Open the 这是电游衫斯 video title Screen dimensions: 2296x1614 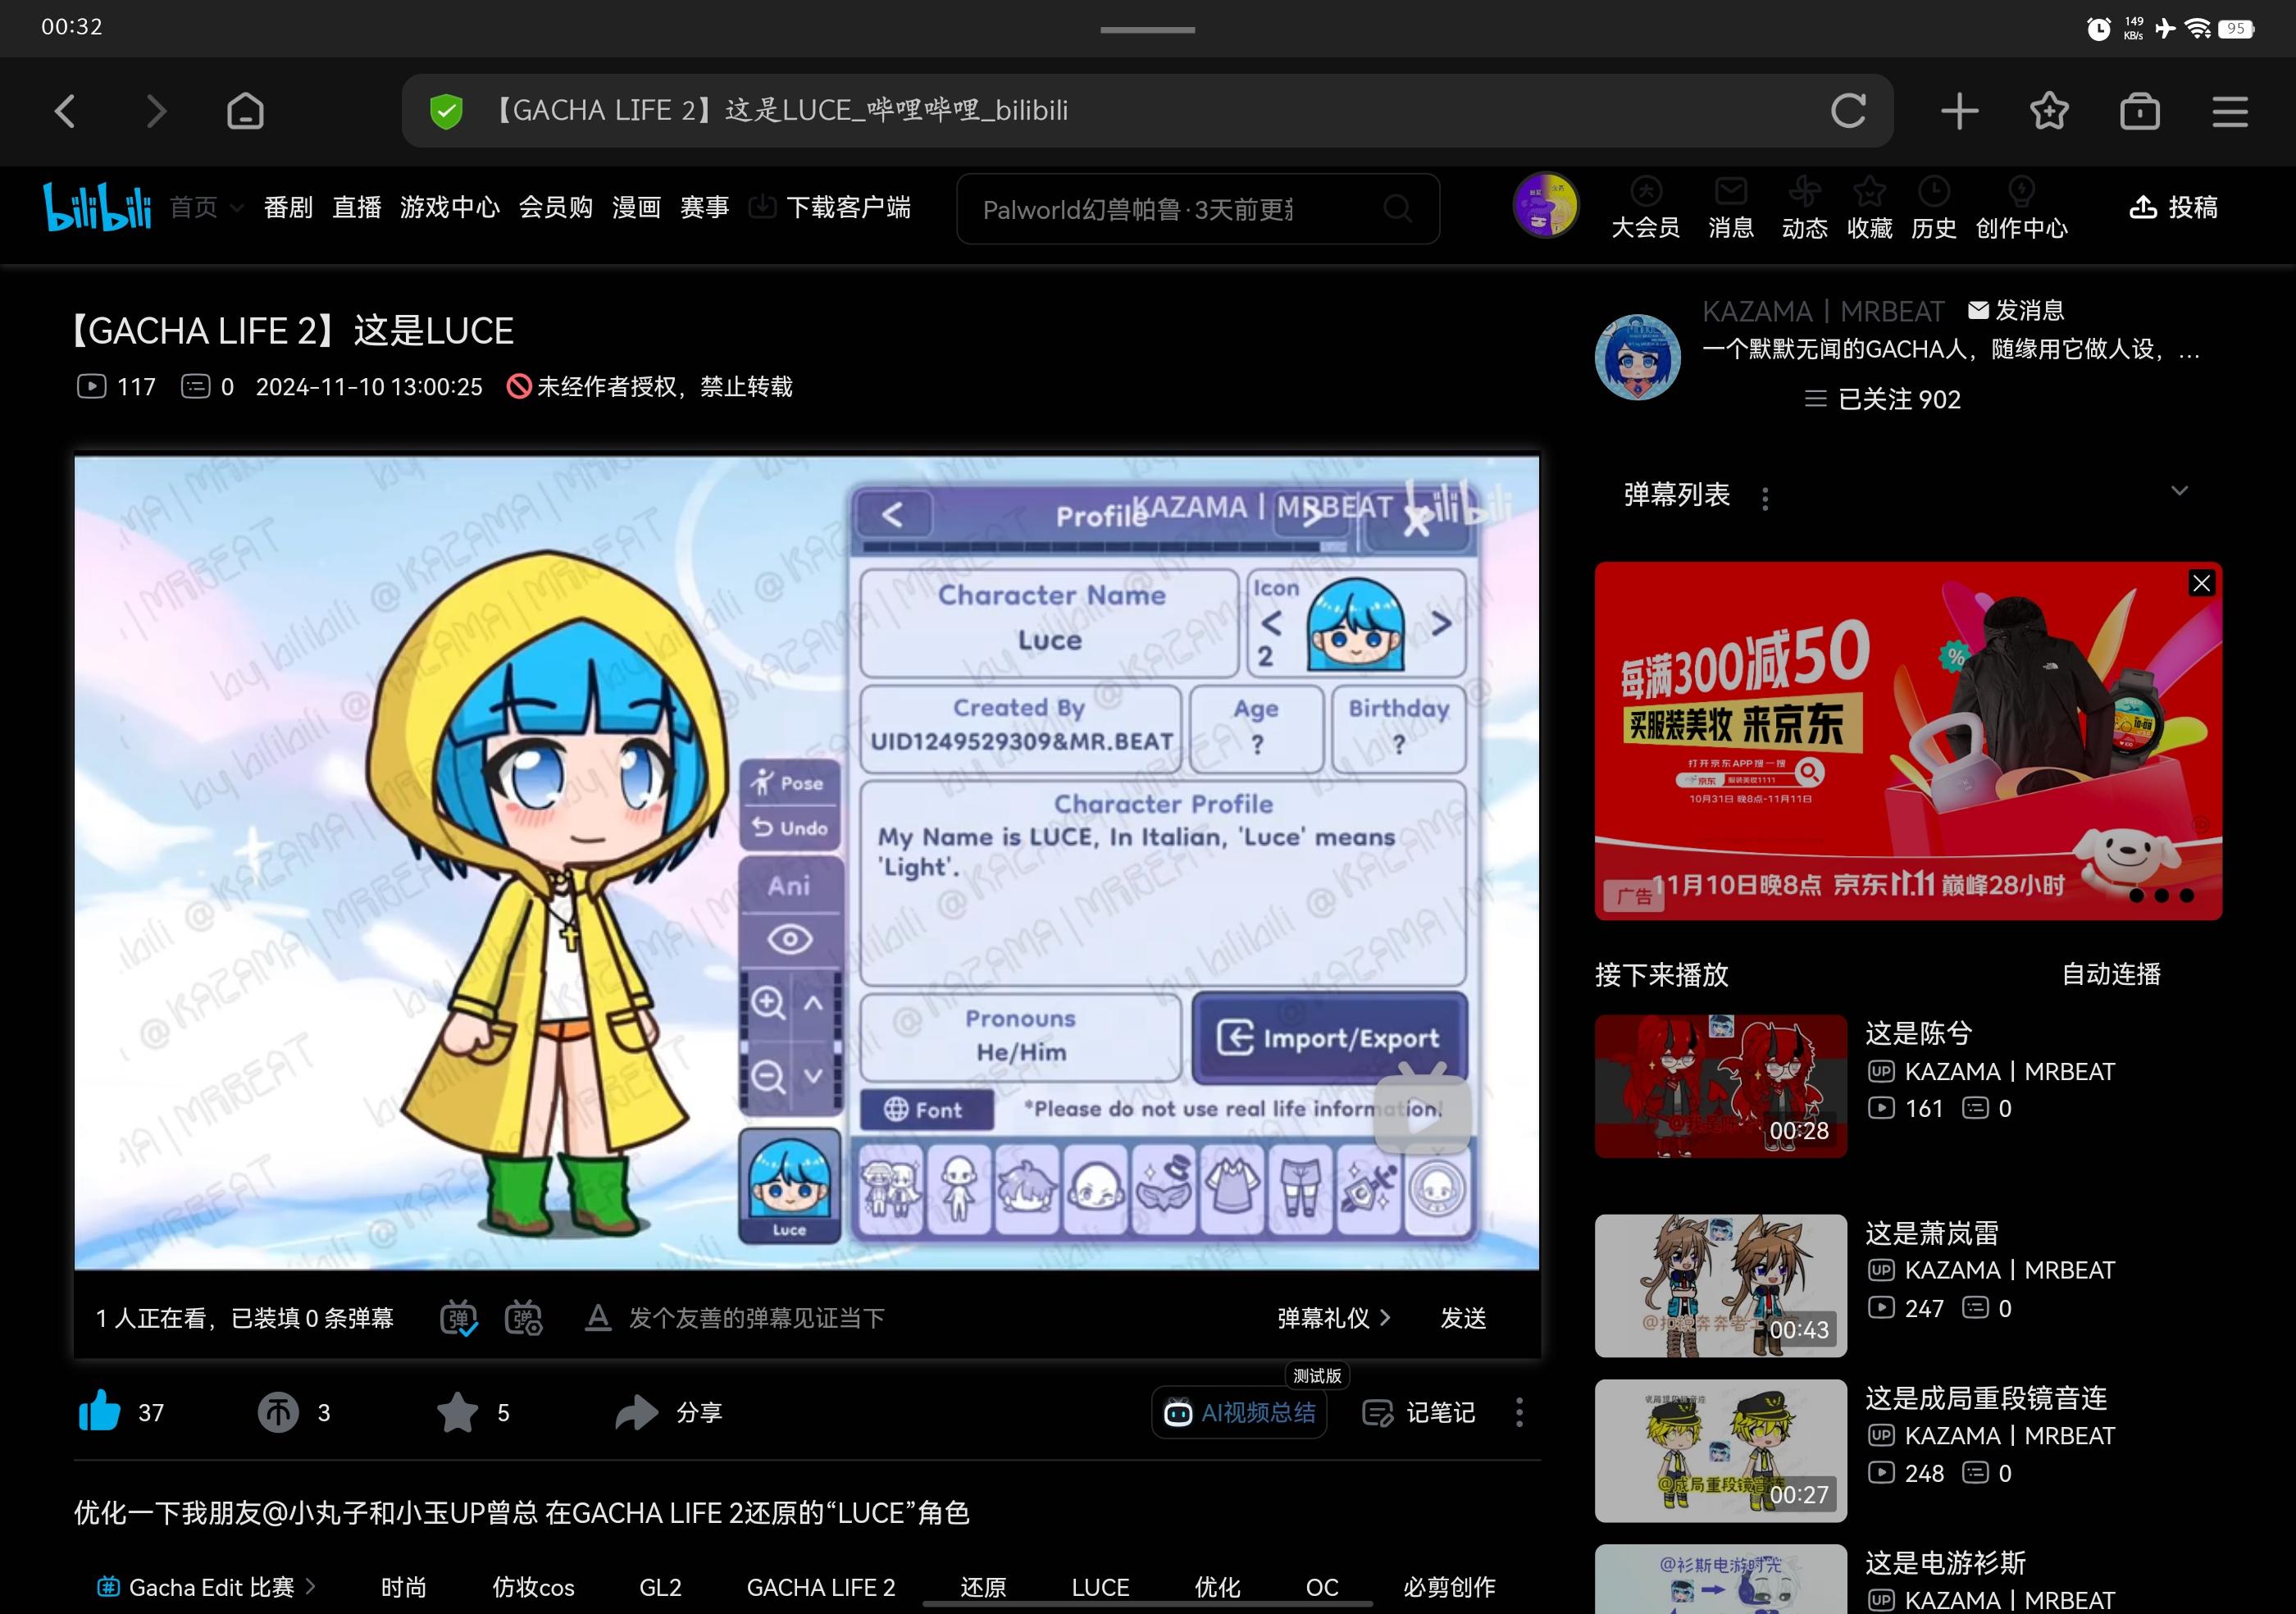(1945, 1563)
